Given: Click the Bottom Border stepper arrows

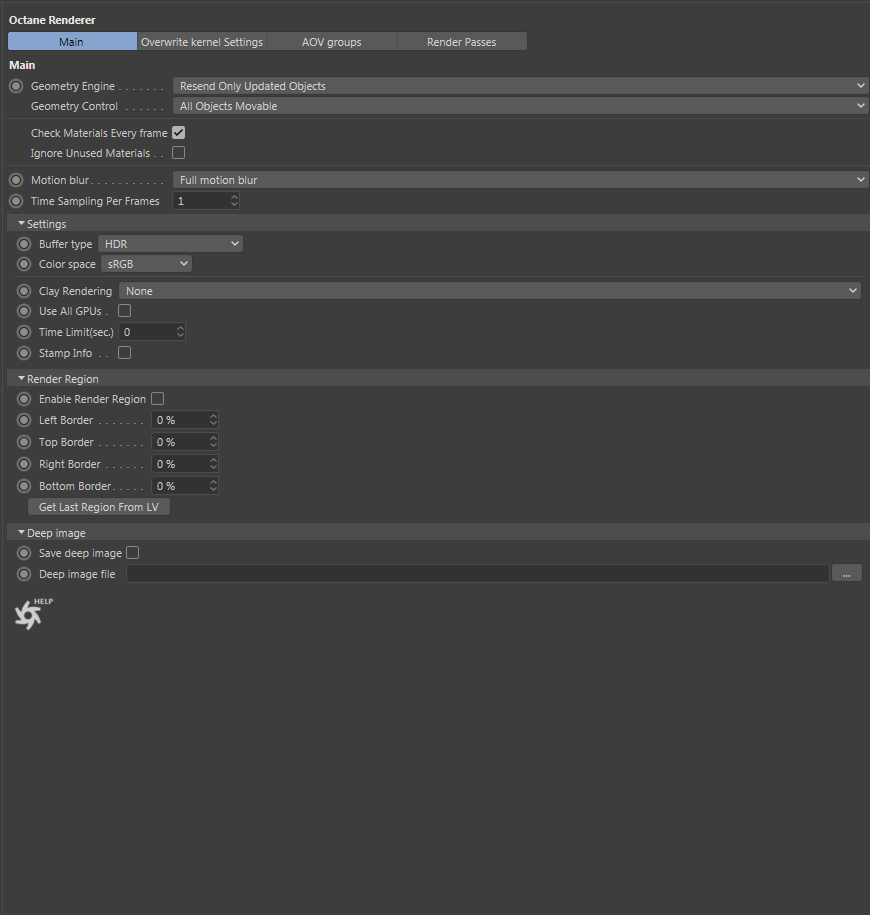Looking at the screenshot, I should [213, 486].
